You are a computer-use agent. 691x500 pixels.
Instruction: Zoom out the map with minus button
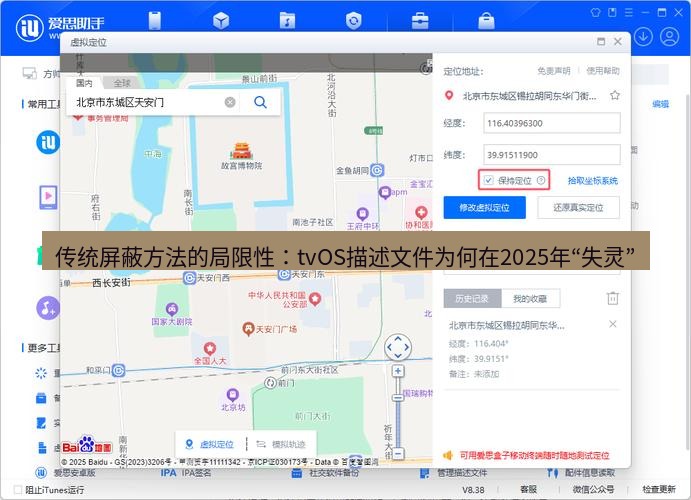[398, 453]
